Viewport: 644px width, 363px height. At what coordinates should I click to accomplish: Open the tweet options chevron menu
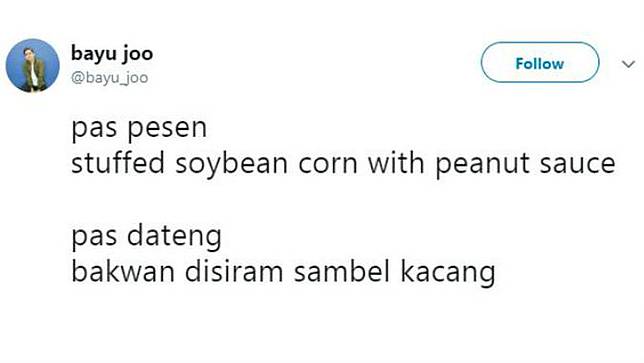point(628,64)
